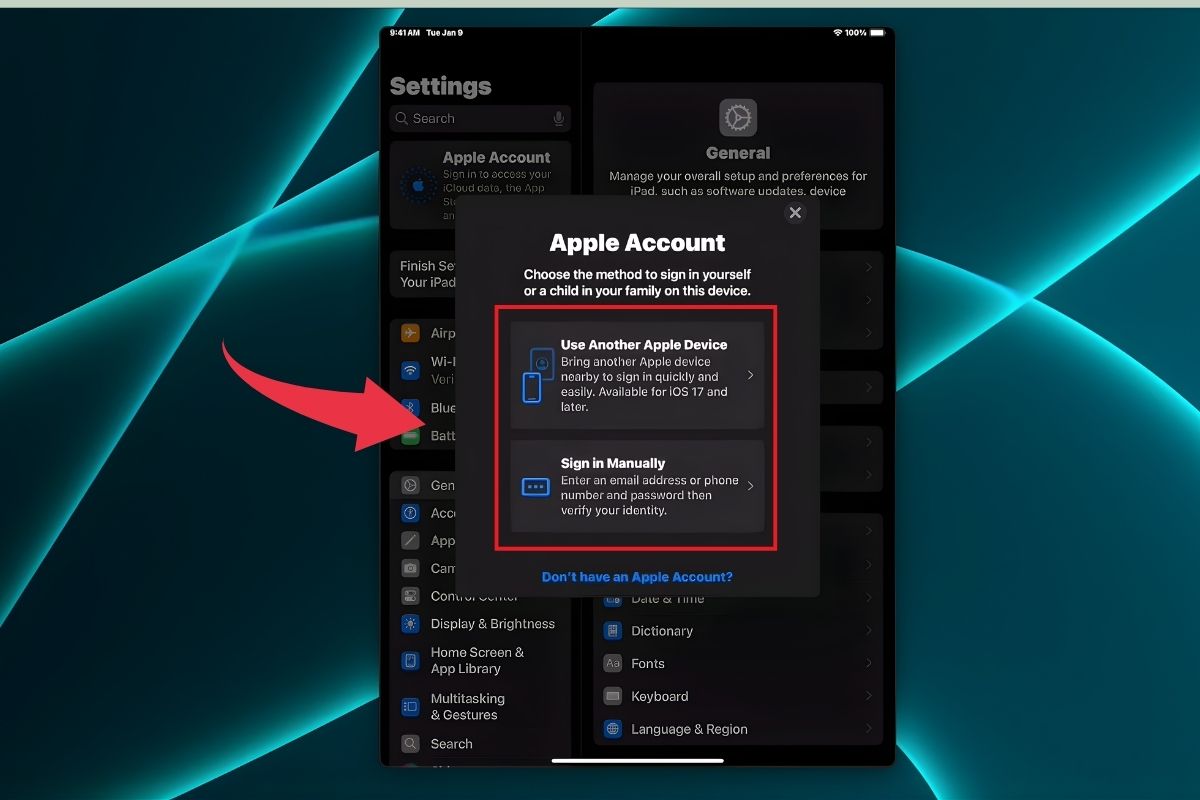Tap the microphone icon in the search bar
Image resolution: width=1200 pixels, height=800 pixels.
557,118
